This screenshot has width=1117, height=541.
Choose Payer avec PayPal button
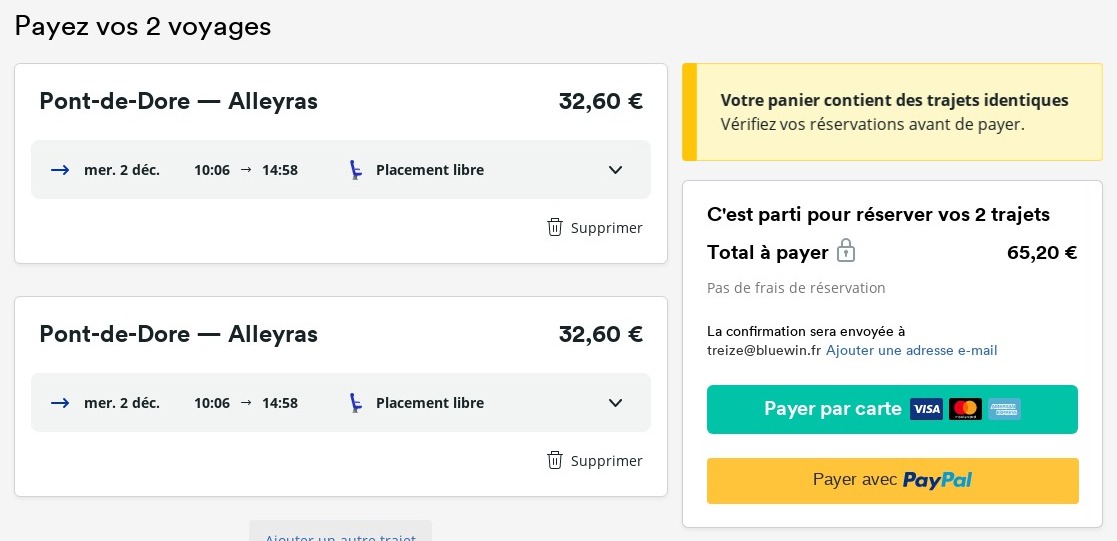click(893, 480)
